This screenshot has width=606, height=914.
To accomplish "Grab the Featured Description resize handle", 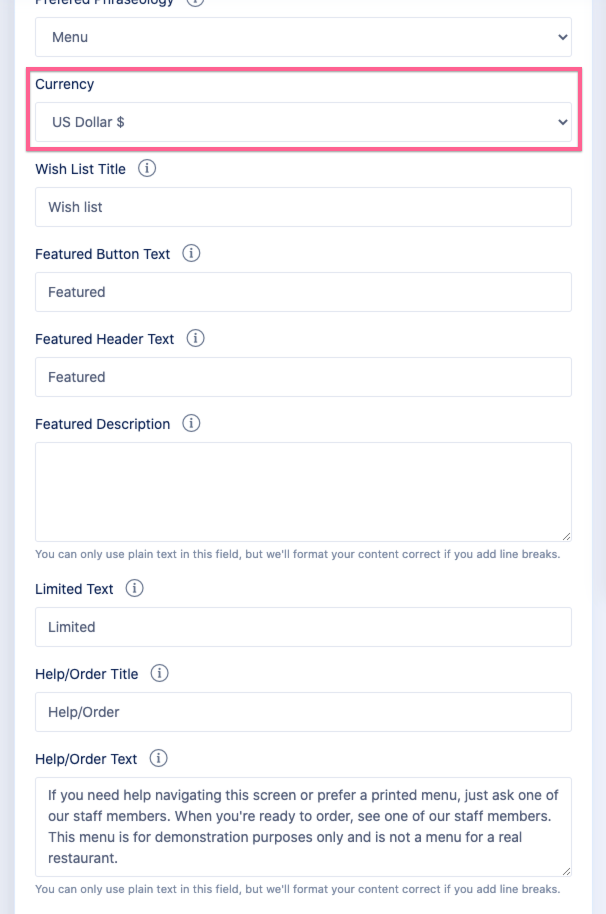I will coord(566,536).
